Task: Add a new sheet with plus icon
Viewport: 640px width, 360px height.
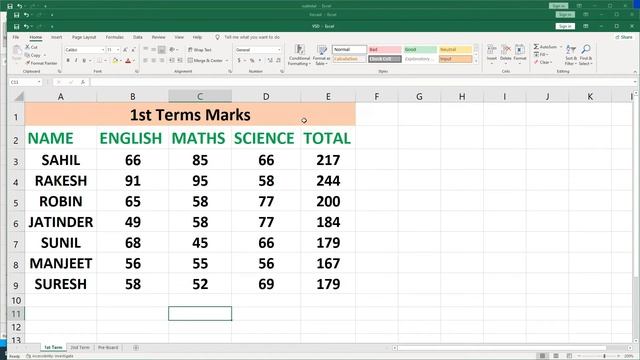Action: [136, 348]
